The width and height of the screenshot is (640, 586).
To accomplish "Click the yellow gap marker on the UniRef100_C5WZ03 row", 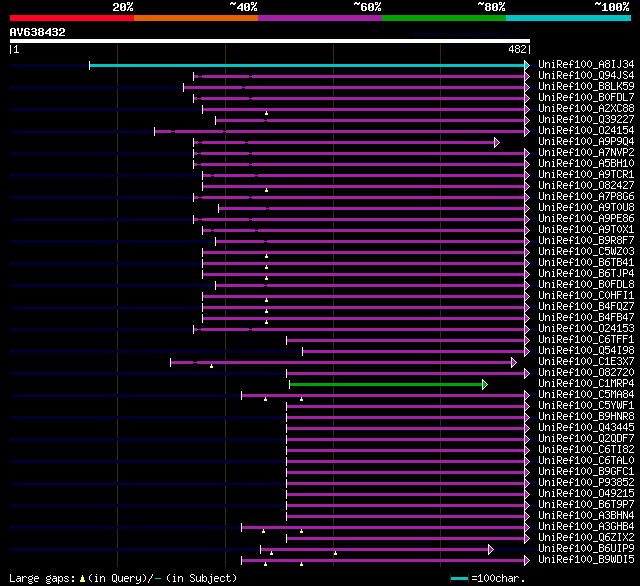I will coord(267,256).
